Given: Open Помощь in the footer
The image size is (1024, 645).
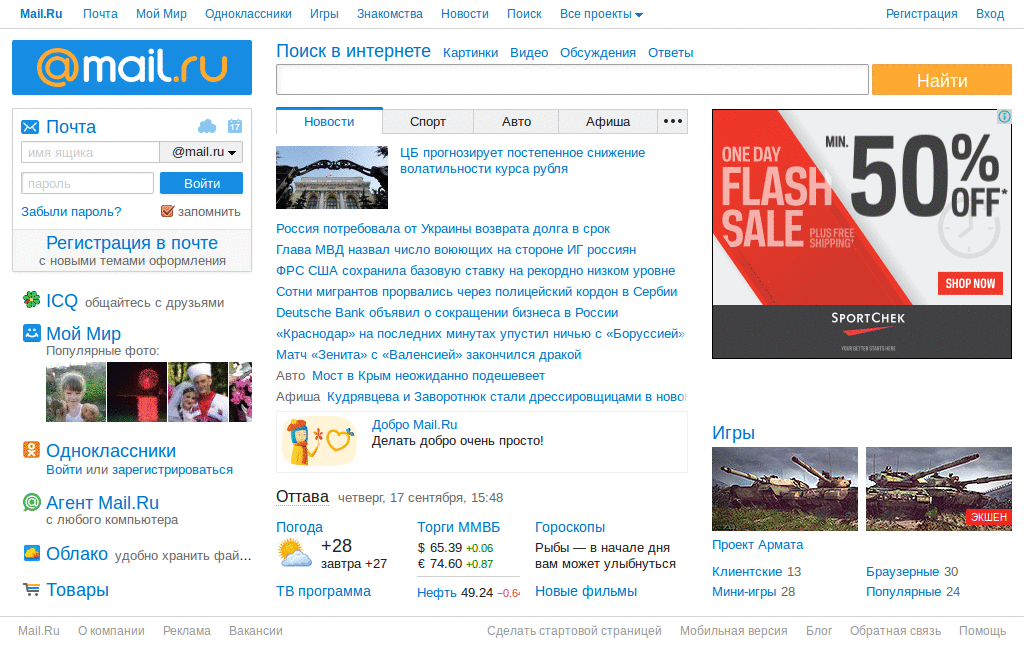Looking at the screenshot, I should pyautogui.click(x=982, y=631).
